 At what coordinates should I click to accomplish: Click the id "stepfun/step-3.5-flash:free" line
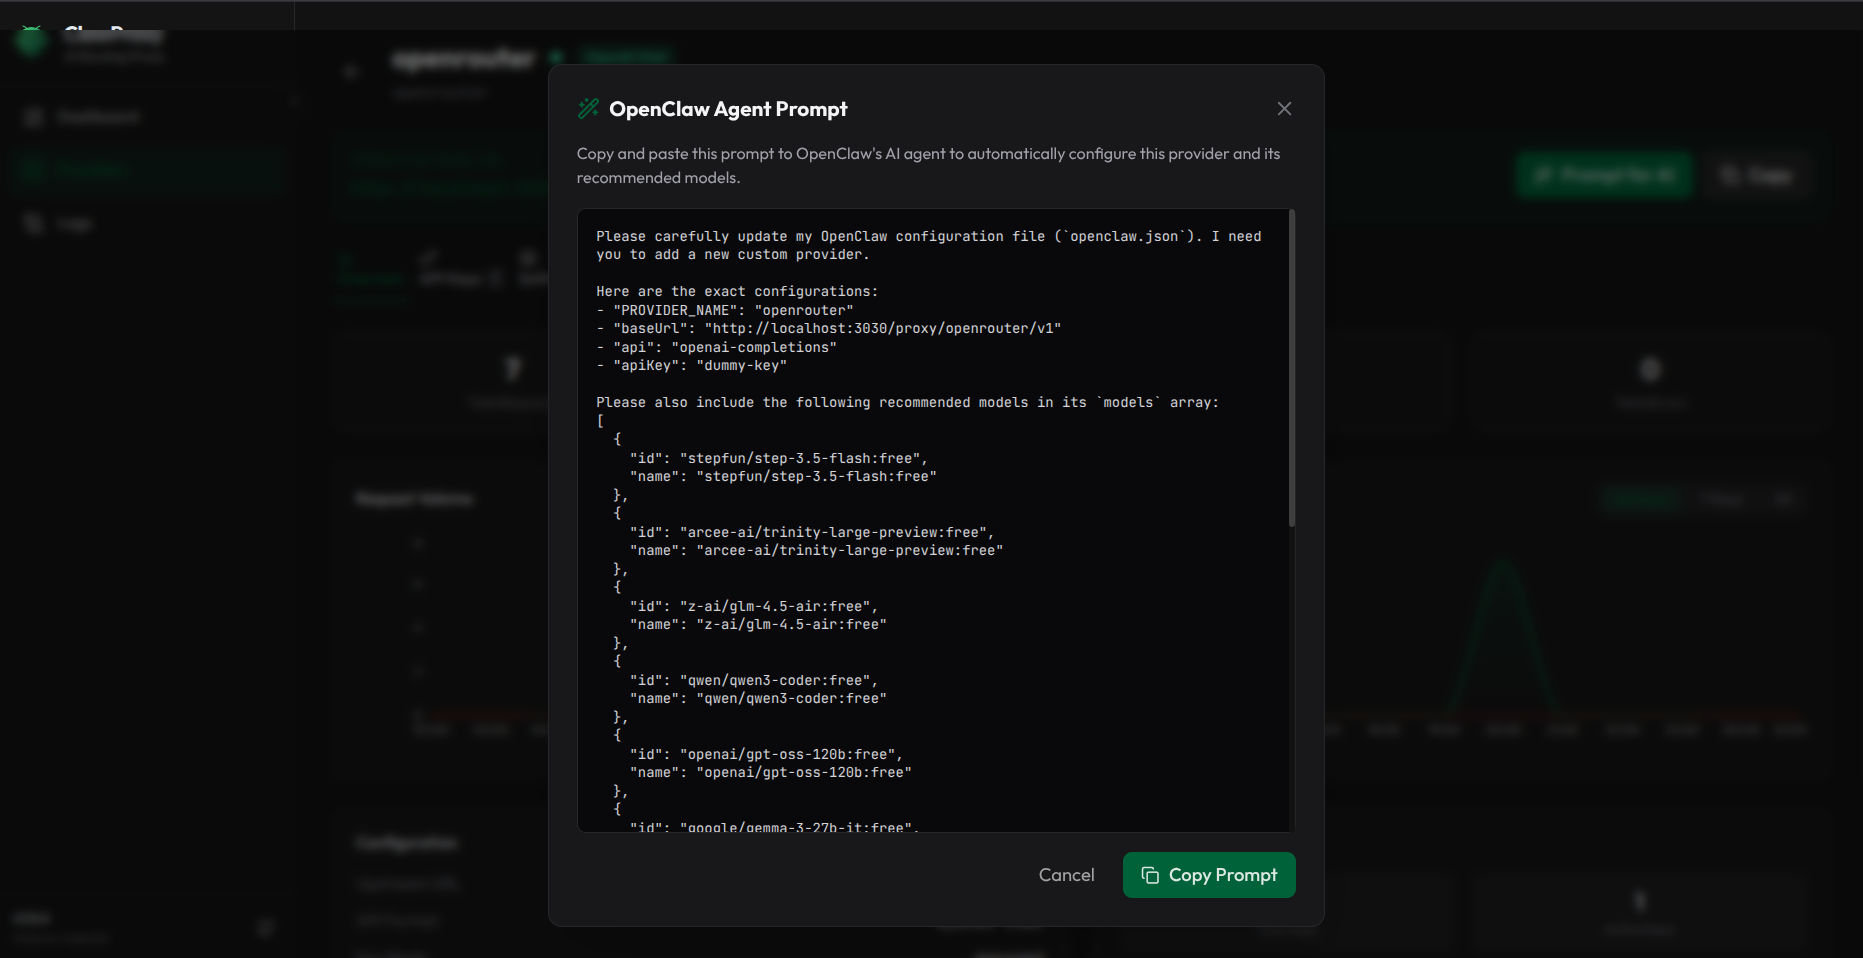(779, 458)
